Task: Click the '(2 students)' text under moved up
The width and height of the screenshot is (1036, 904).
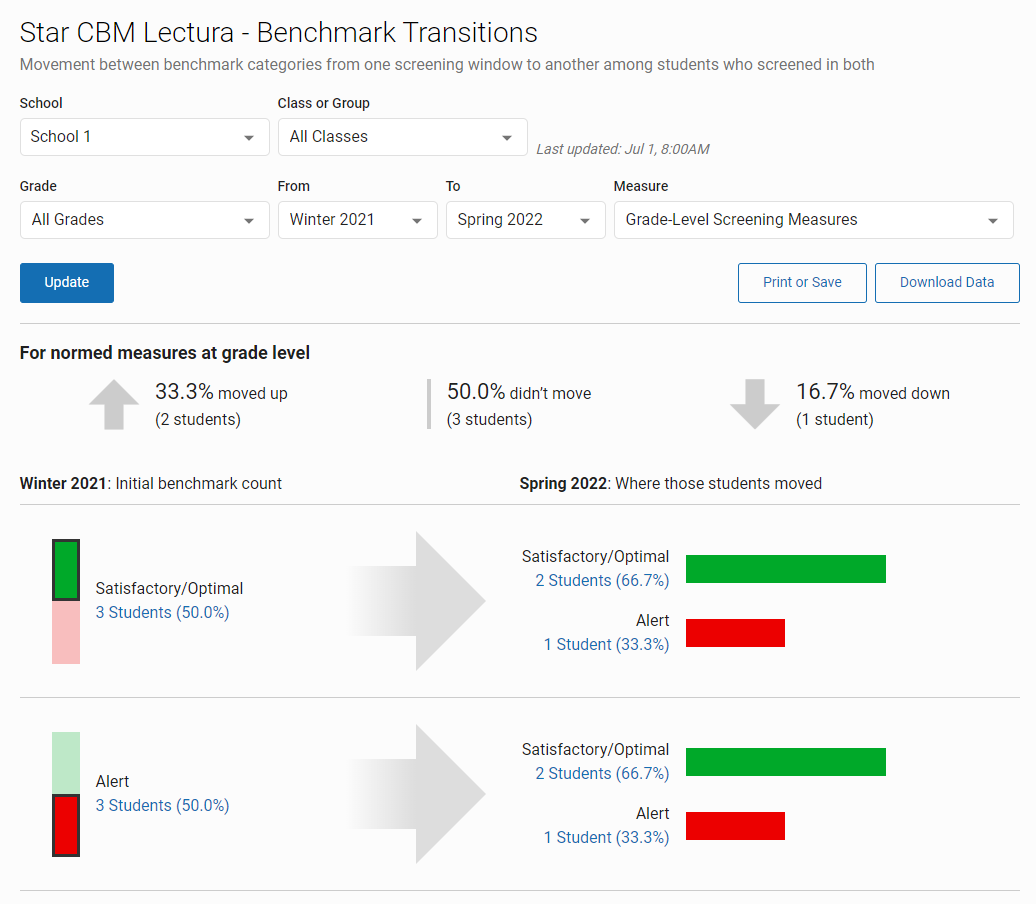Action: [198, 420]
